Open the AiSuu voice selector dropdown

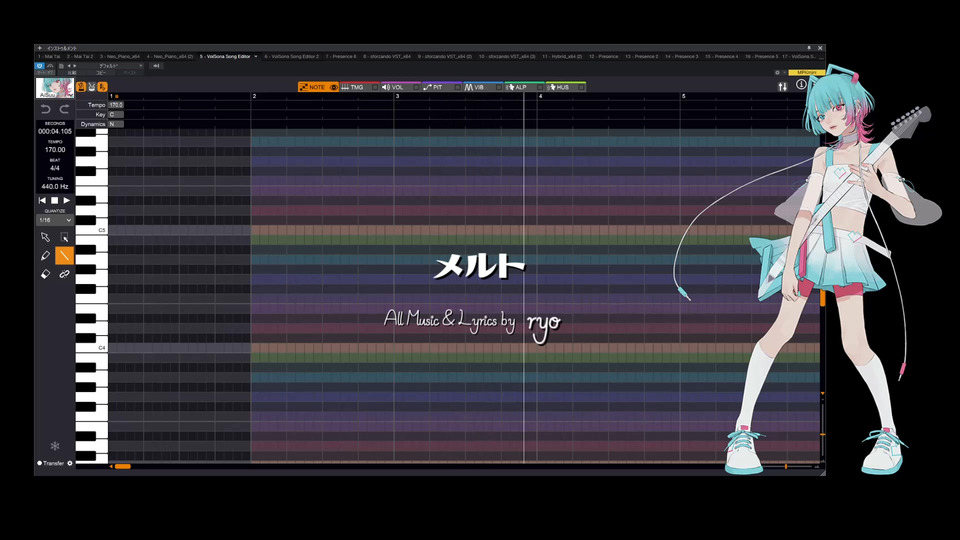(x=54, y=88)
